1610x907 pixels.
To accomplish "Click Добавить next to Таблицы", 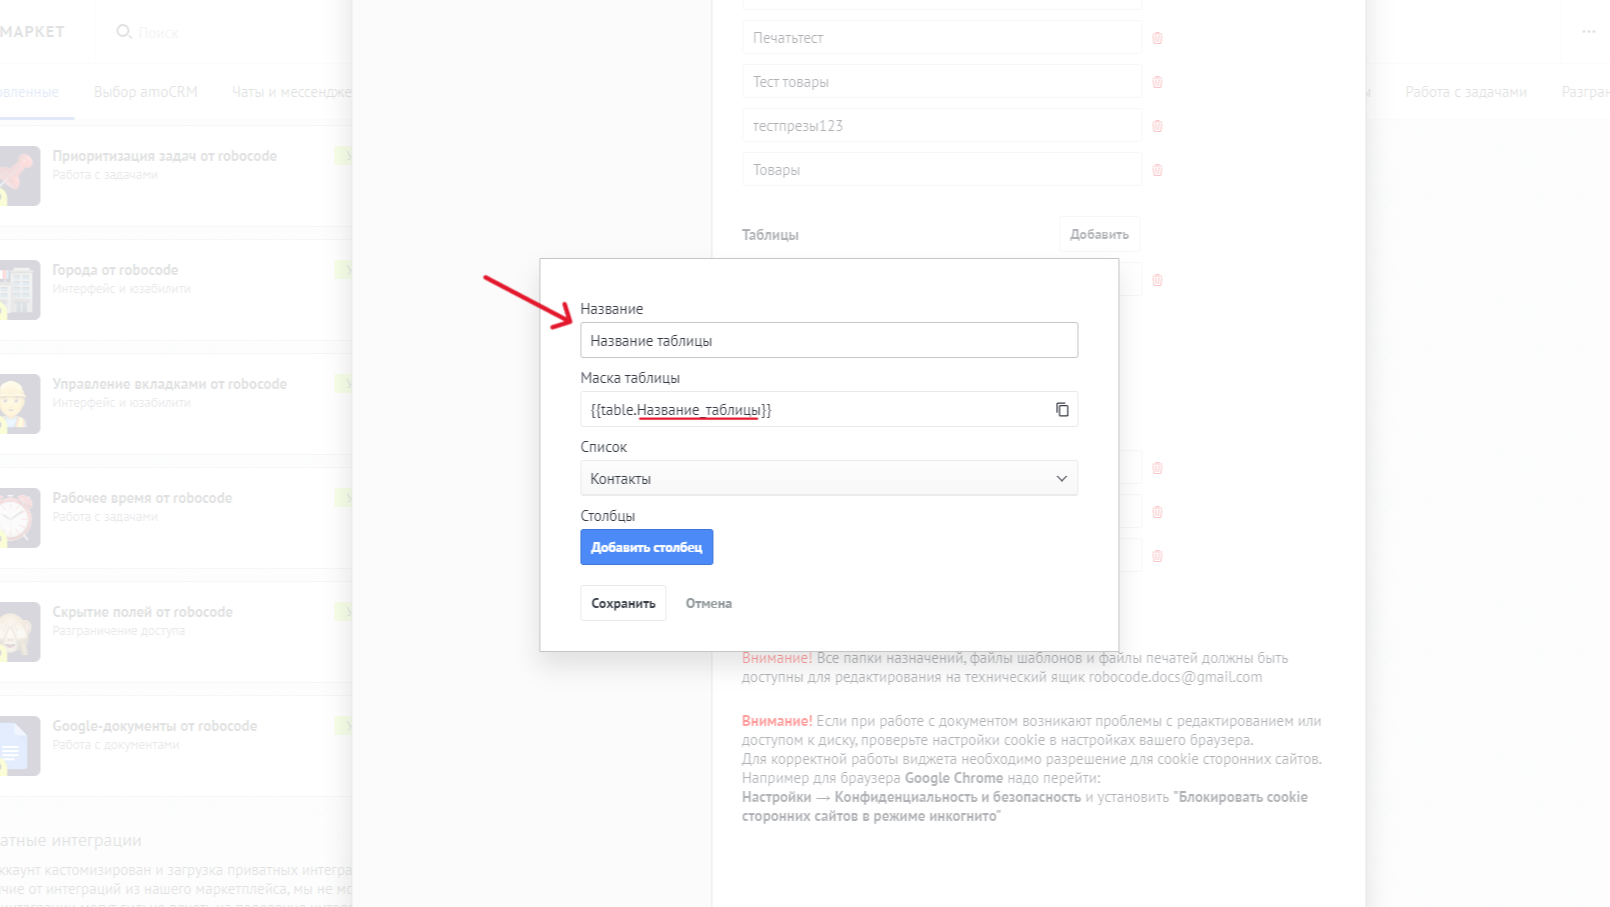I will pos(1099,234).
